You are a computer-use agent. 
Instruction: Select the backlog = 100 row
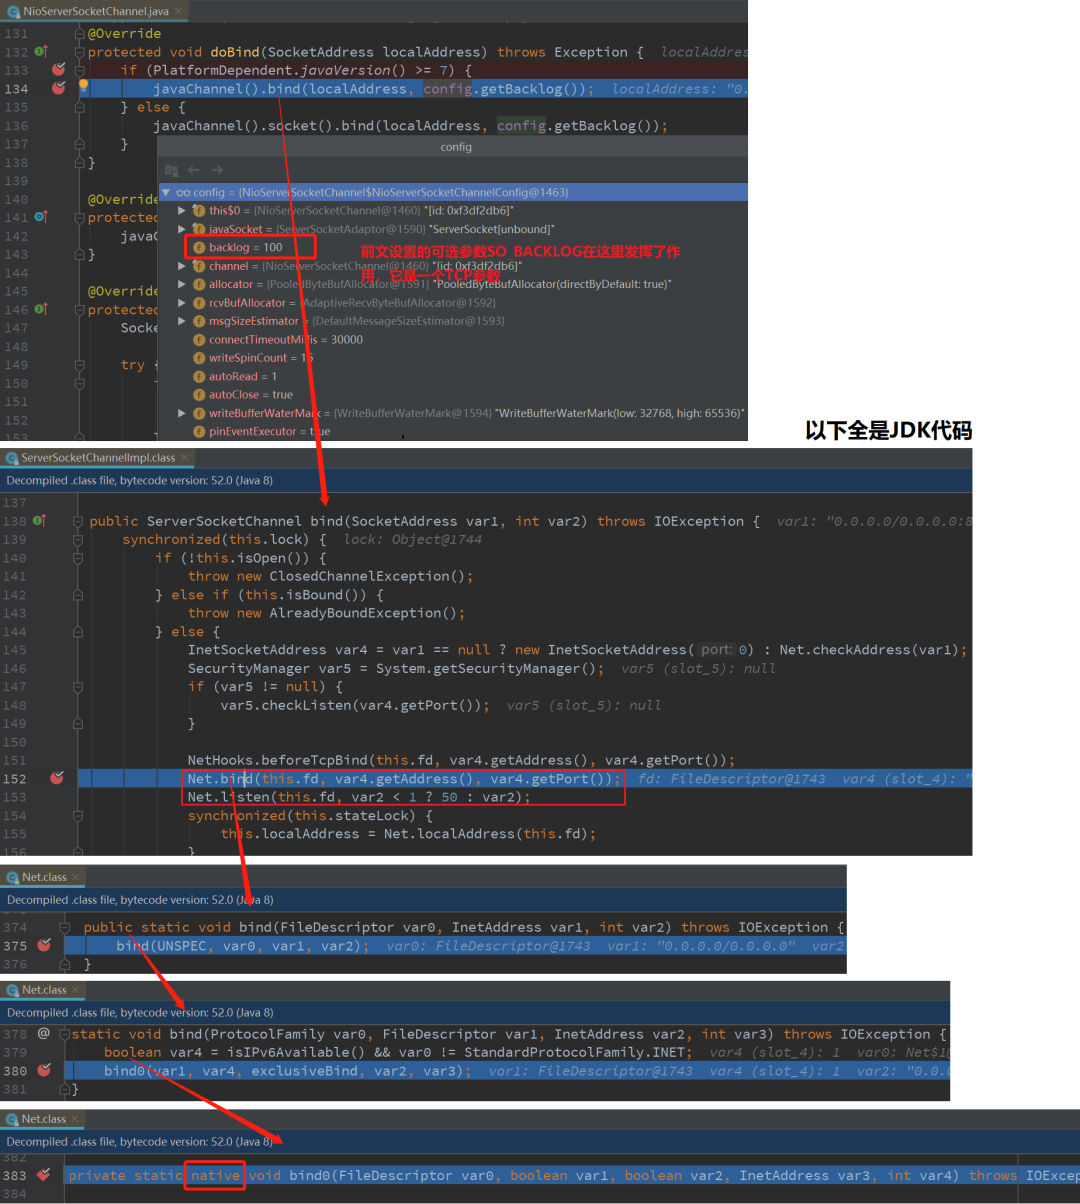coord(452,247)
